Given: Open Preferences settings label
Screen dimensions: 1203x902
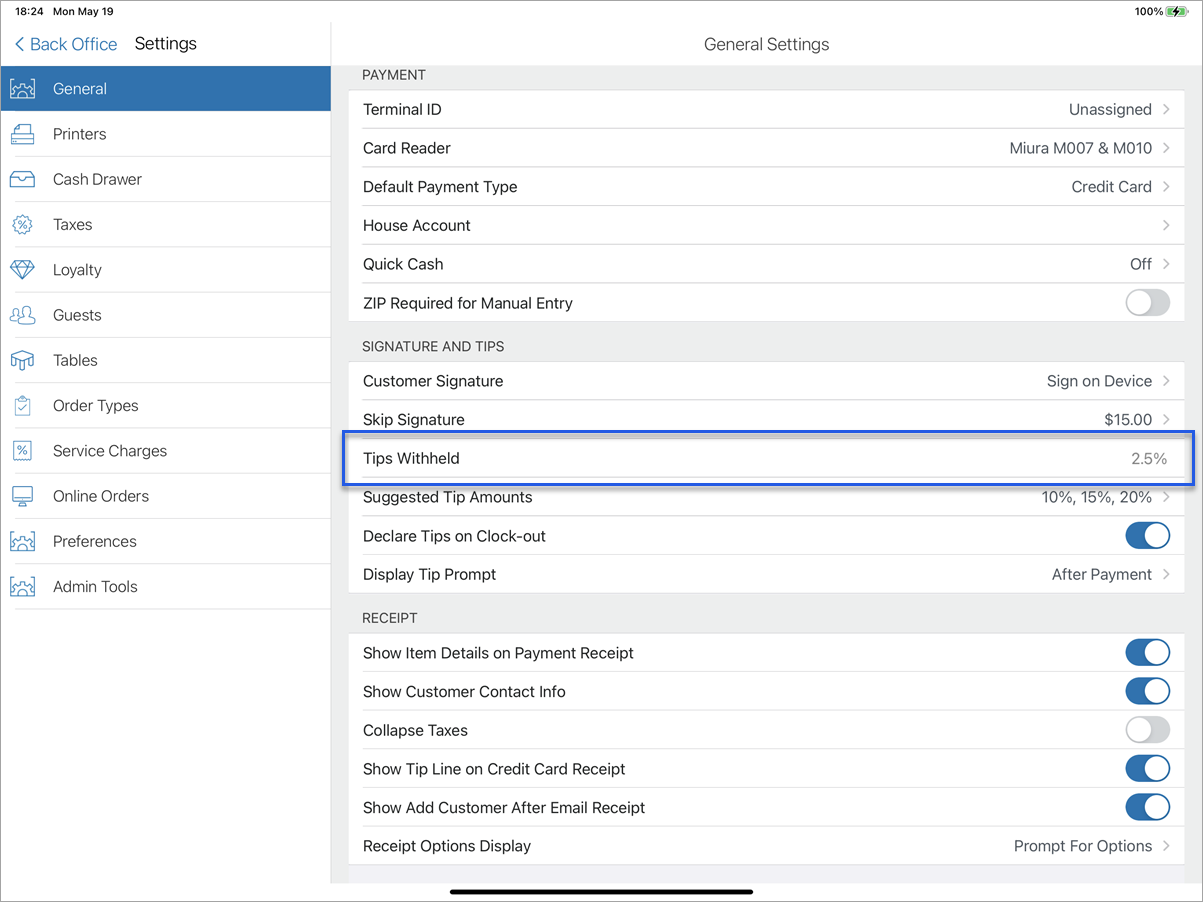Looking at the screenshot, I should pyautogui.click(x=95, y=541).
